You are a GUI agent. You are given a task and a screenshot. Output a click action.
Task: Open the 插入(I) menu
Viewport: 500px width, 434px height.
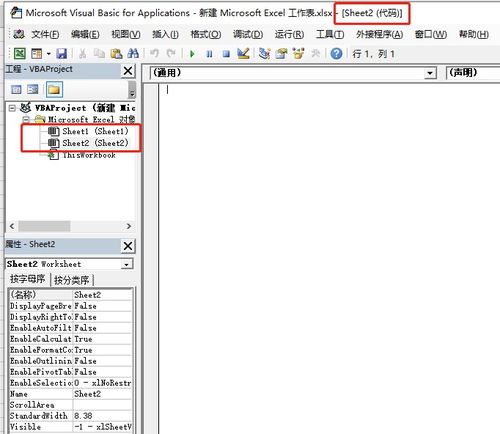(x=165, y=34)
